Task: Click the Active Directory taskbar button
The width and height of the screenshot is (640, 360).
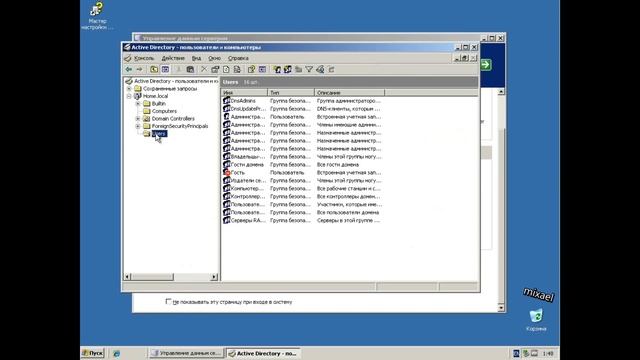Action: tap(263, 353)
